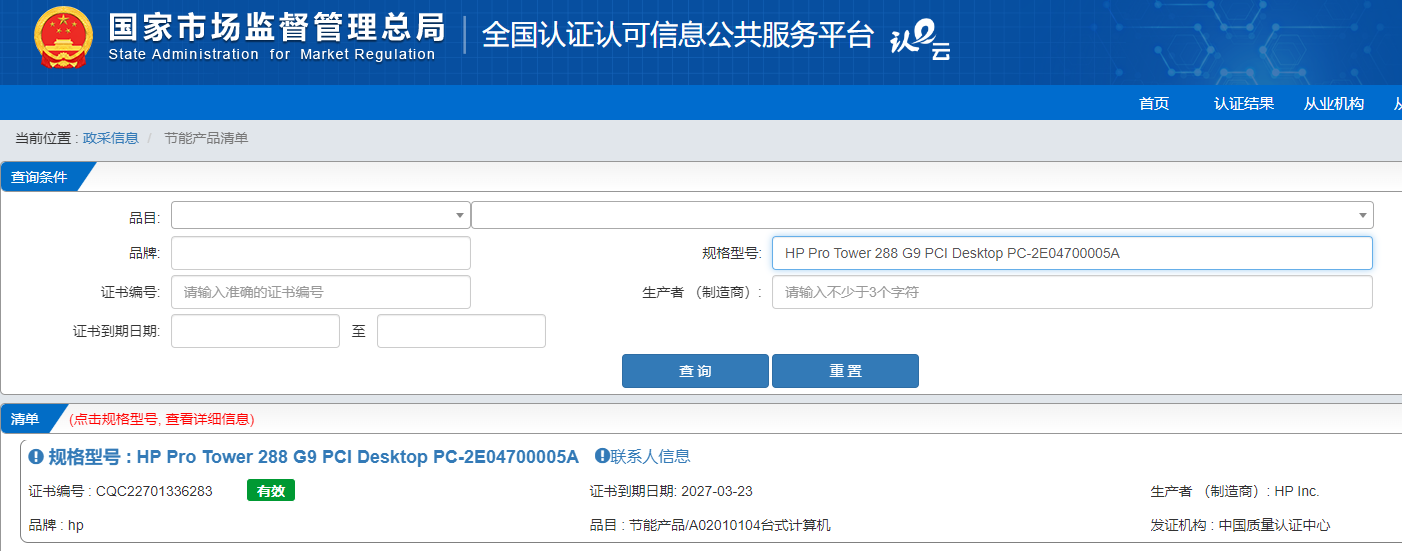Click the certificate expiry end date field
The height and width of the screenshot is (551, 1402).
[461, 331]
